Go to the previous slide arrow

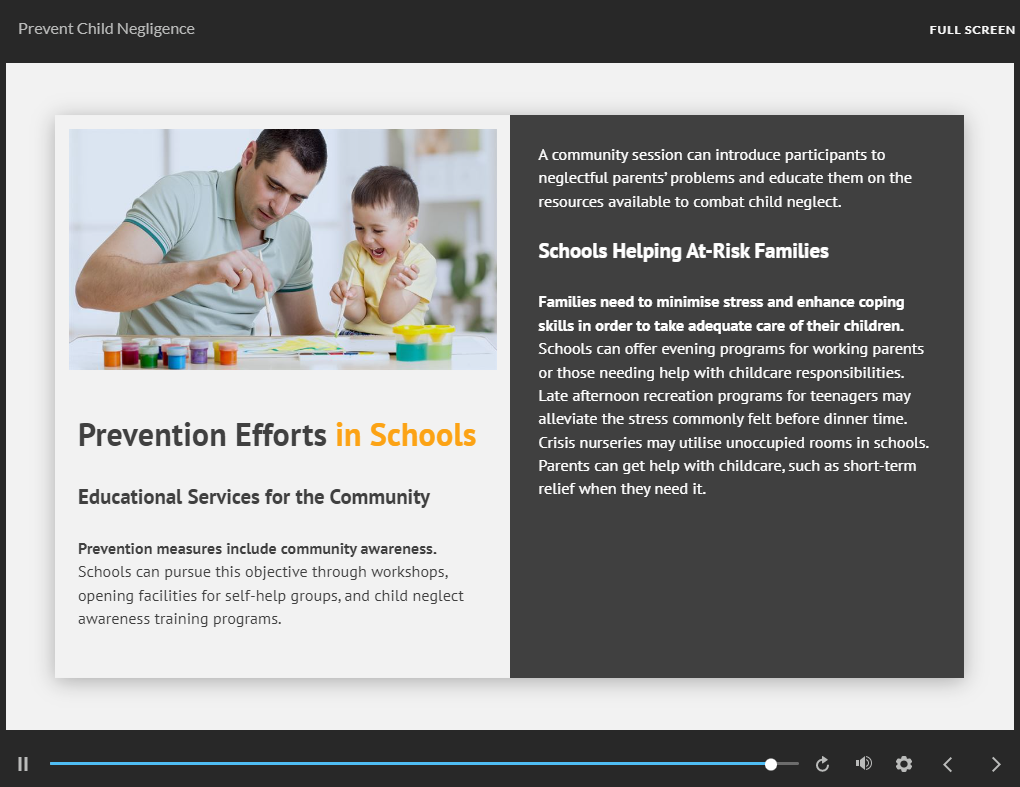pos(948,764)
